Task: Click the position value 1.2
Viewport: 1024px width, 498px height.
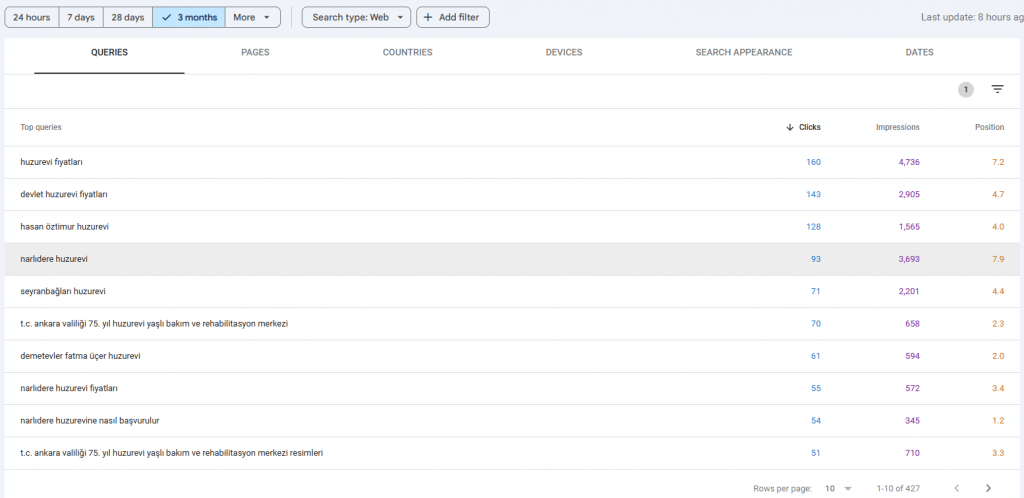Action: [x=998, y=421]
